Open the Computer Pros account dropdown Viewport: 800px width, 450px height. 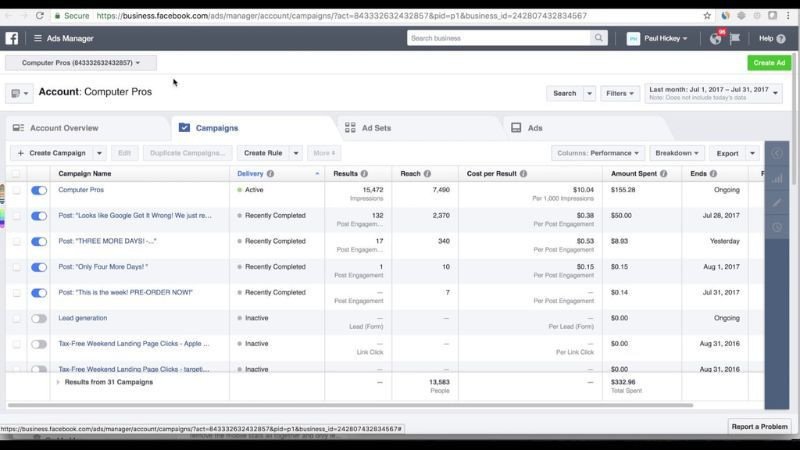tap(81, 63)
